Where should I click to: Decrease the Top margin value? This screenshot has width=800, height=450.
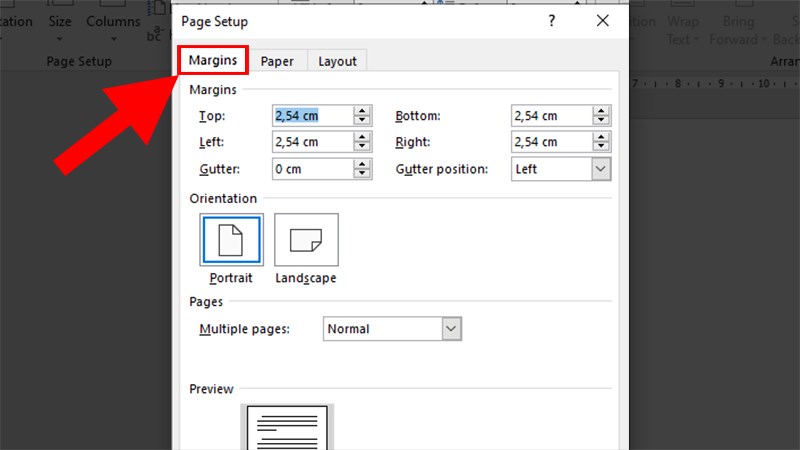click(x=362, y=121)
